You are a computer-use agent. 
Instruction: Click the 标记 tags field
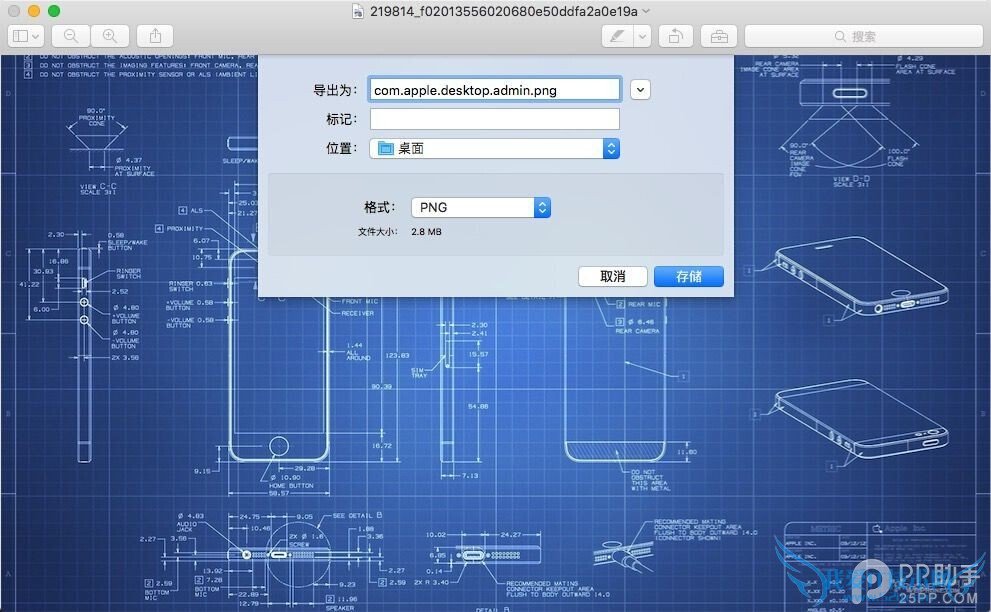point(494,119)
